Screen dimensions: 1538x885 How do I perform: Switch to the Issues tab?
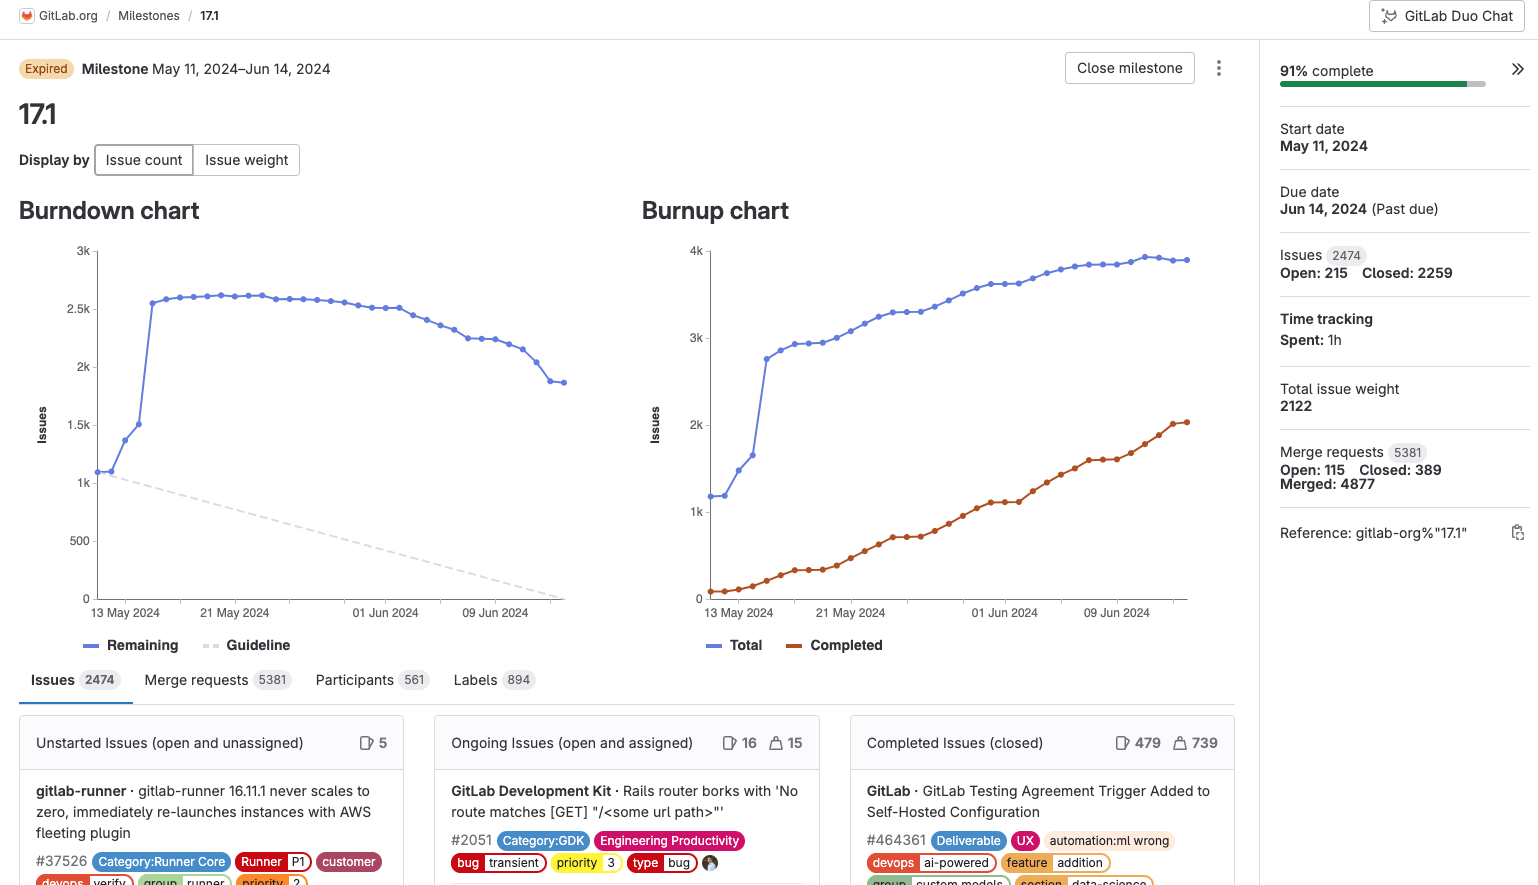pos(76,680)
